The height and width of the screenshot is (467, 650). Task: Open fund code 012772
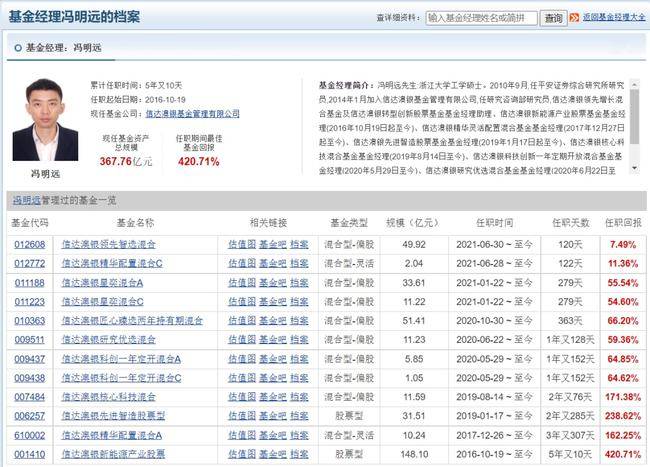[x=29, y=264]
